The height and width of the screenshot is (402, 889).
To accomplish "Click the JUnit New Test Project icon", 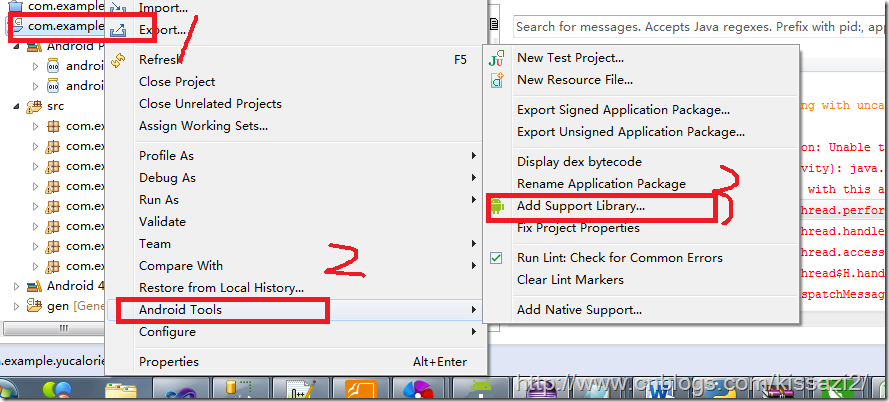I will tap(497, 58).
